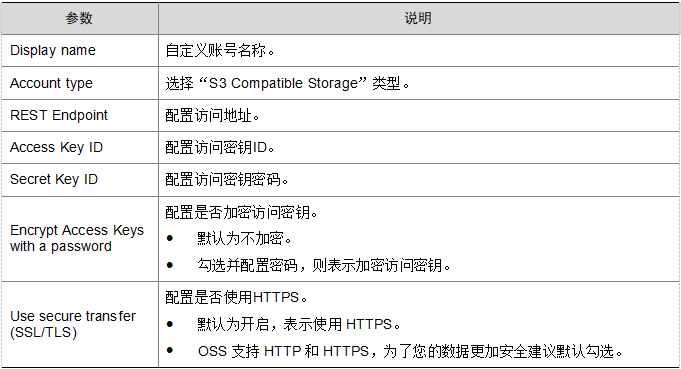Select the Account type parameter cell

(79, 83)
